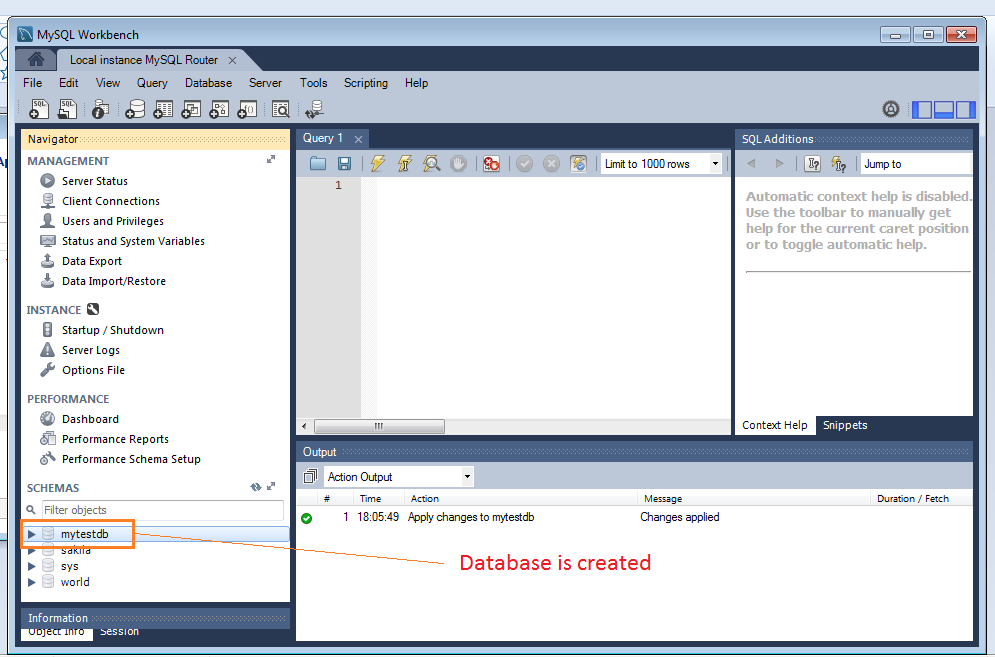Refresh the schemas list
Viewport: 995px width, 657px height.
[256, 487]
